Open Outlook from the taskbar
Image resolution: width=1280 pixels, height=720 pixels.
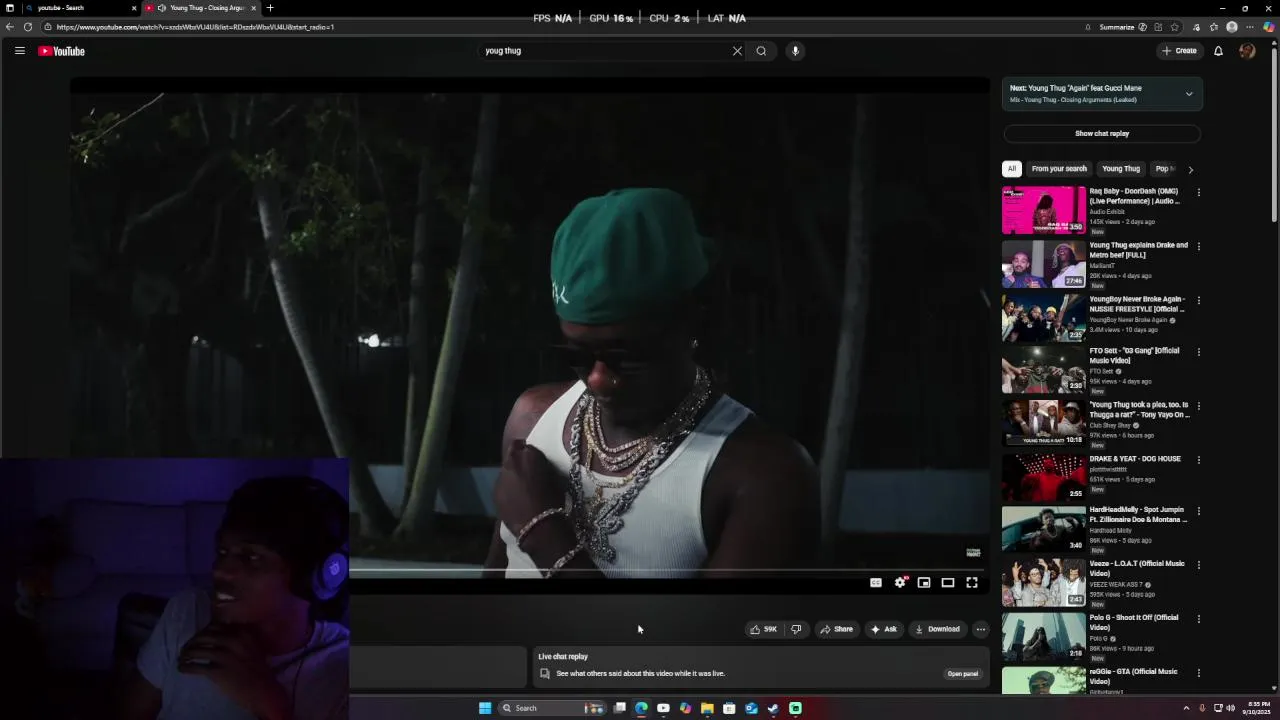(751, 708)
